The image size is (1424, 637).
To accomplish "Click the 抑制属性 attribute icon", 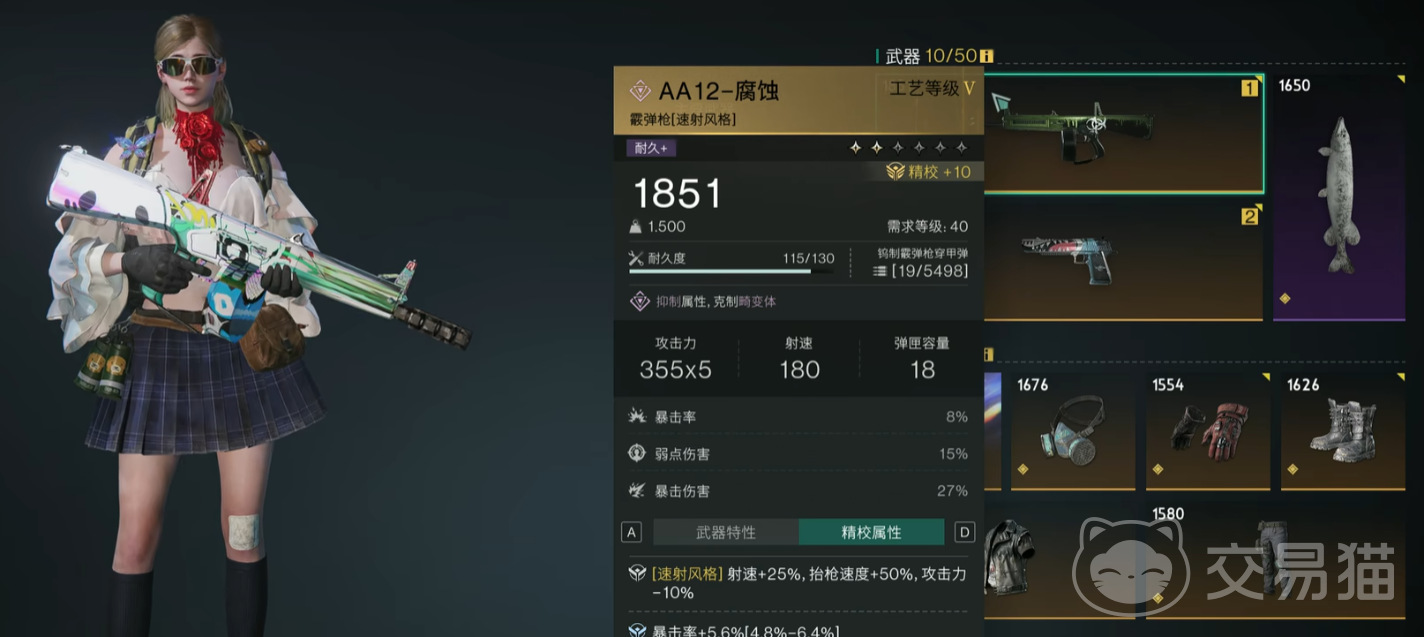I will [638, 301].
